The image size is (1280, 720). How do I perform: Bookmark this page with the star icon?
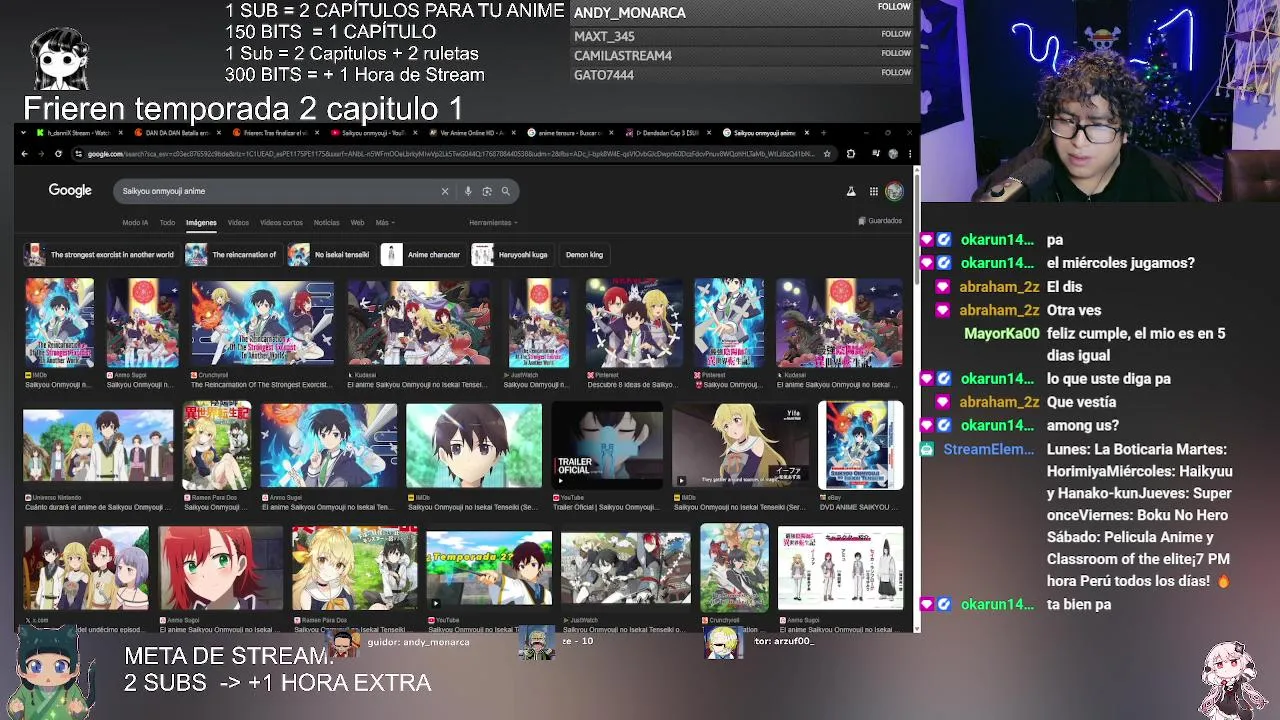tap(827, 154)
